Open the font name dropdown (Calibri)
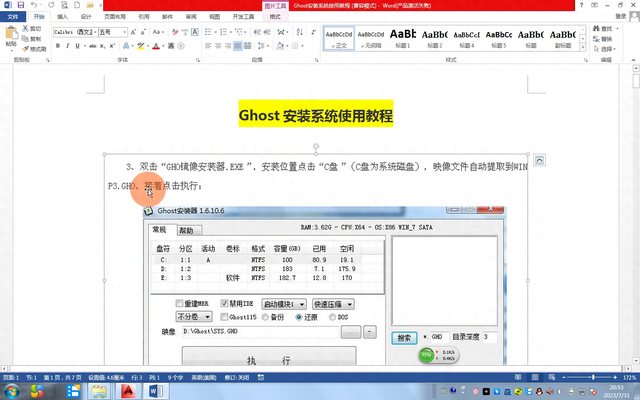Image resolution: width=640 pixels, height=400 pixels. click(x=96, y=32)
